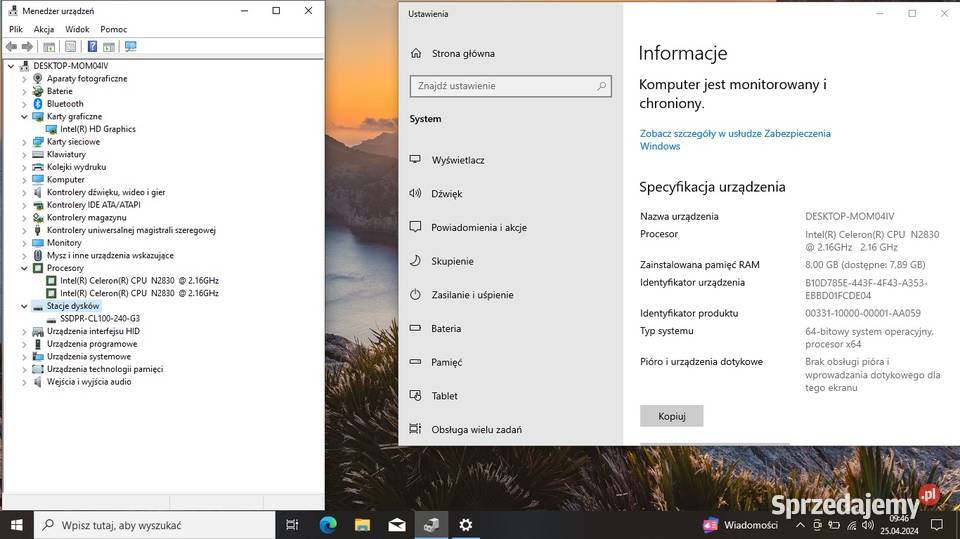This screenshot has width=960, height=539.
Task: Select Kontrolery IDE ATA/ATAPI row
Action: pyautogui.click(x=94, y=205)
